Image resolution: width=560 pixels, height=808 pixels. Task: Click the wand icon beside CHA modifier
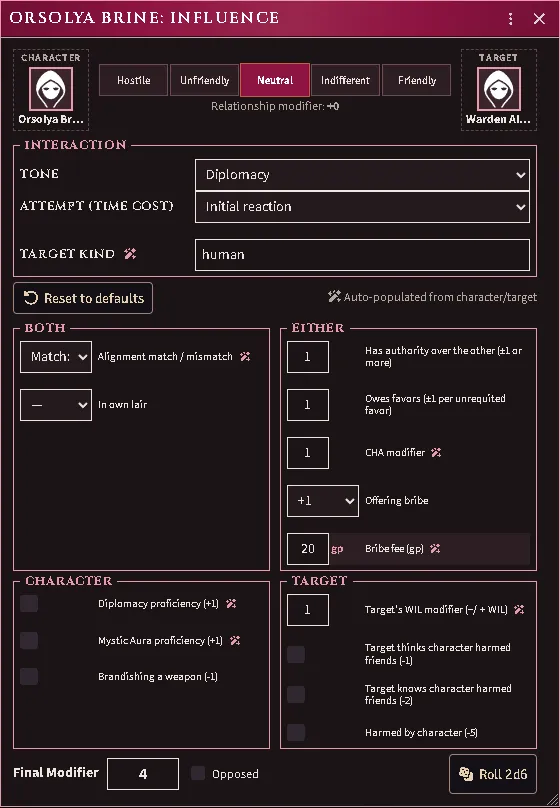tap(436, 452)
